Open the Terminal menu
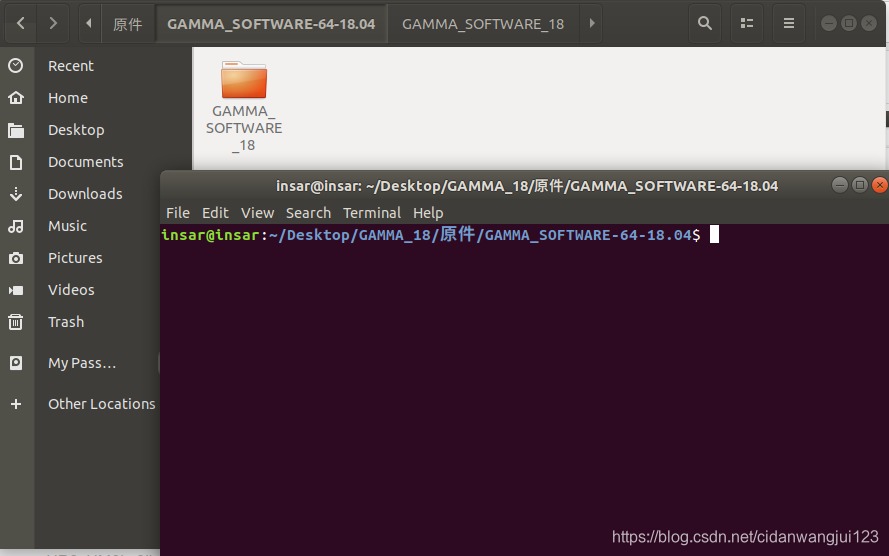The width and height of the screenshot is (889, 556). coord(372,213)
